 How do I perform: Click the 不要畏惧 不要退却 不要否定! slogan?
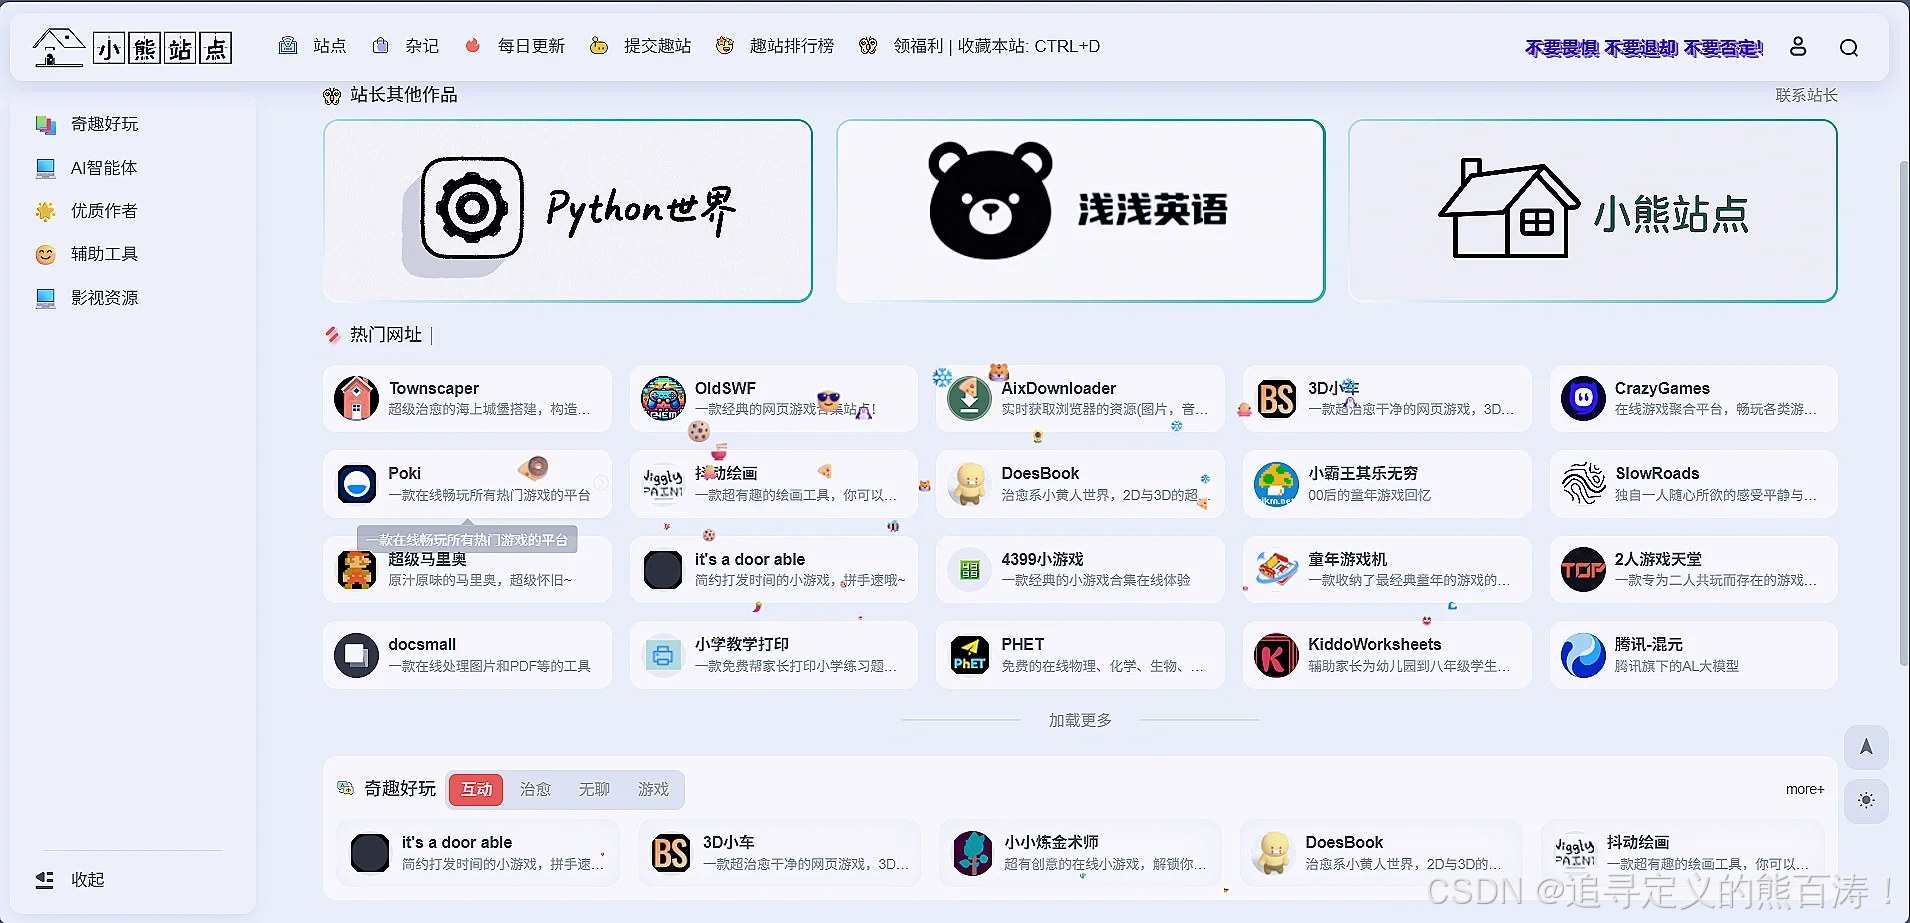(1644, 48)
